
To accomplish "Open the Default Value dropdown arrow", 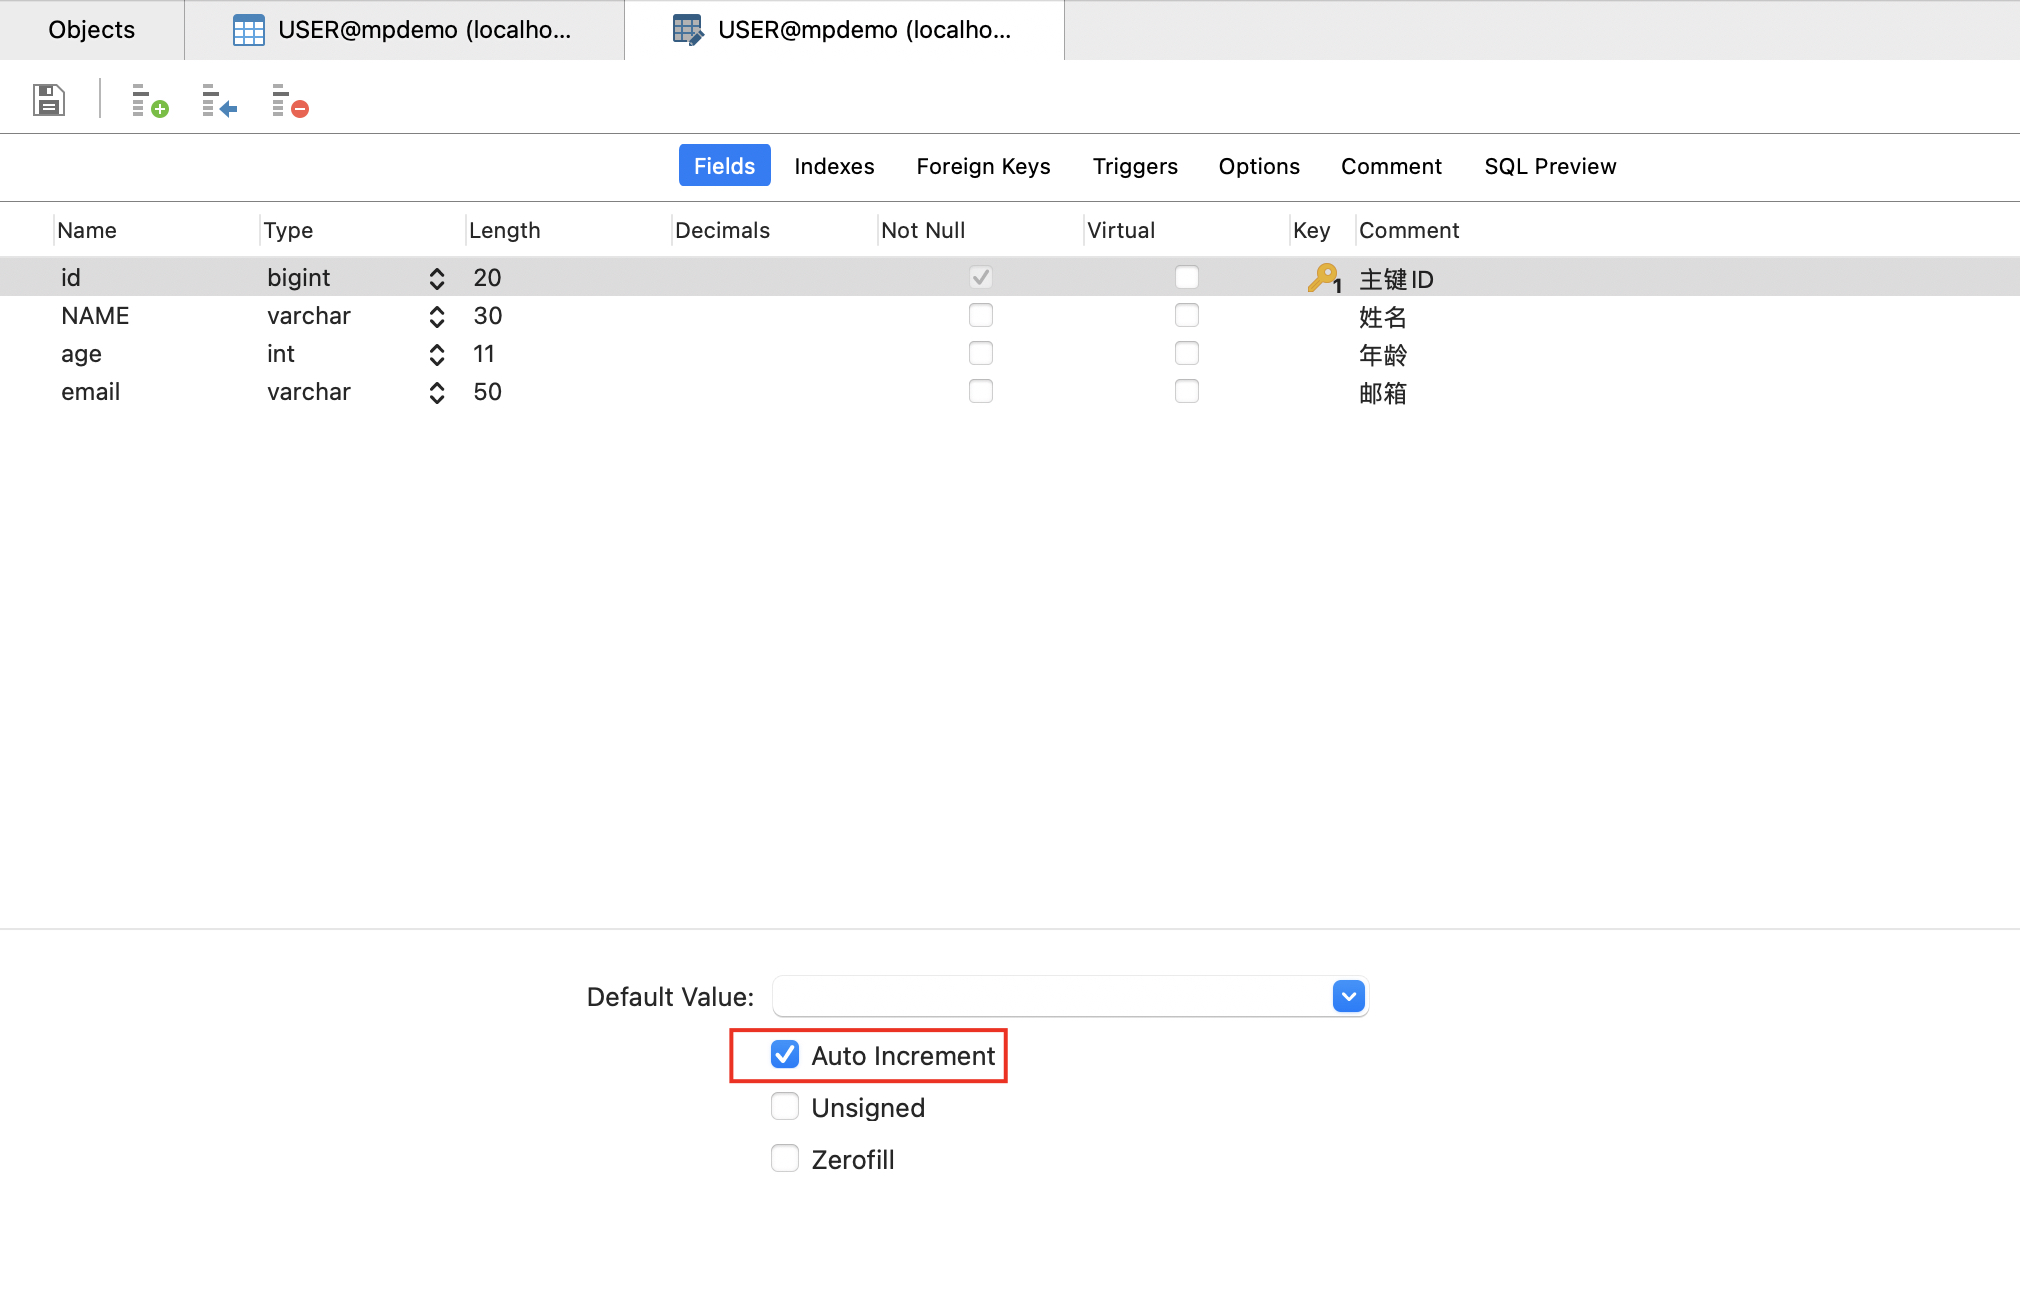I will [1348, 996].
